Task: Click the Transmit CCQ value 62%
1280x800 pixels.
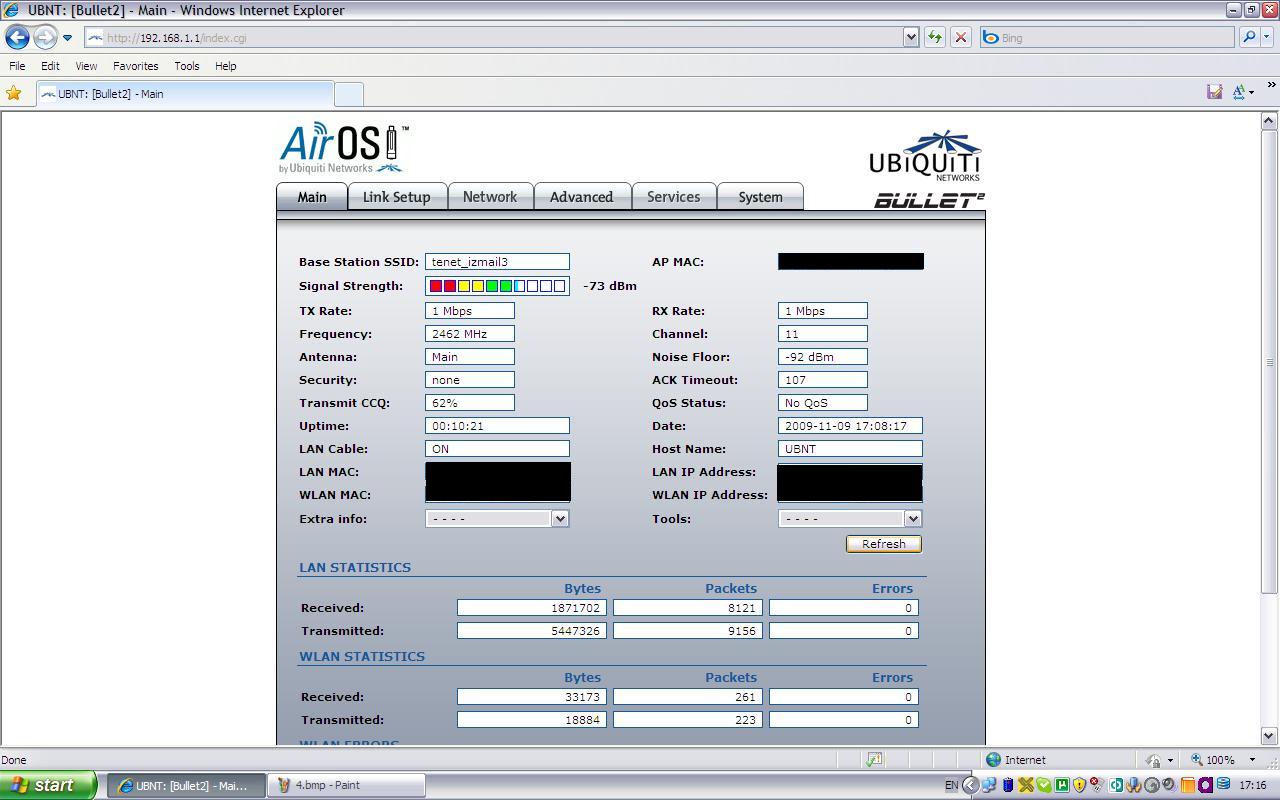Action: (470, 403)
